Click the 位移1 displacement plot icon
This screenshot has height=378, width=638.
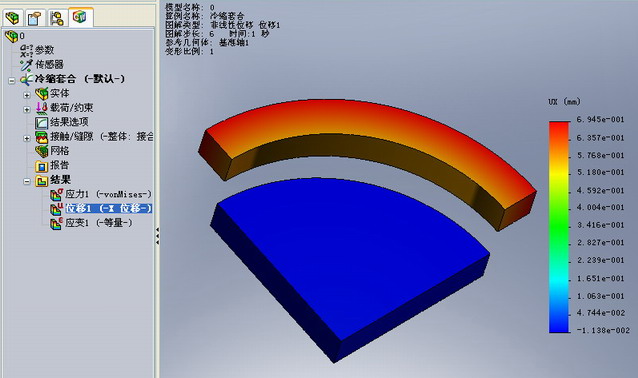coord(57,209)
